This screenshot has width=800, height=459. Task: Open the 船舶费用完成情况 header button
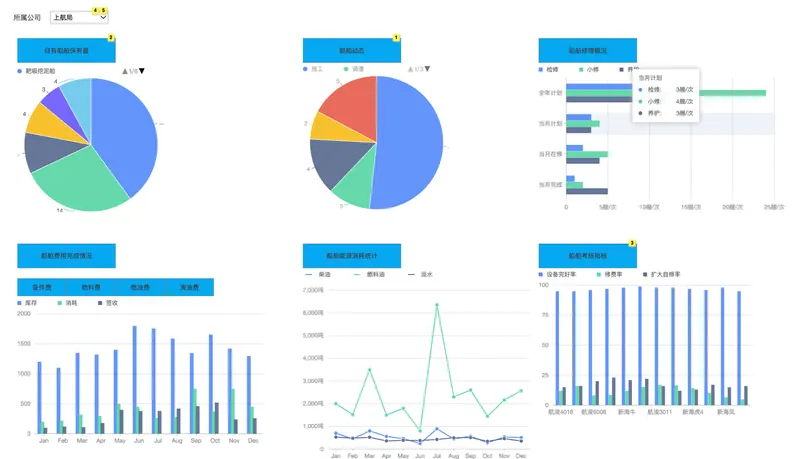pyautogui.click(x=66, y=256)
